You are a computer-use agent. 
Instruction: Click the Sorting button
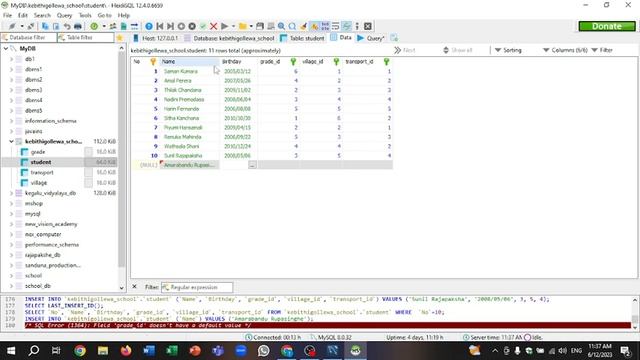coord(508,50)
